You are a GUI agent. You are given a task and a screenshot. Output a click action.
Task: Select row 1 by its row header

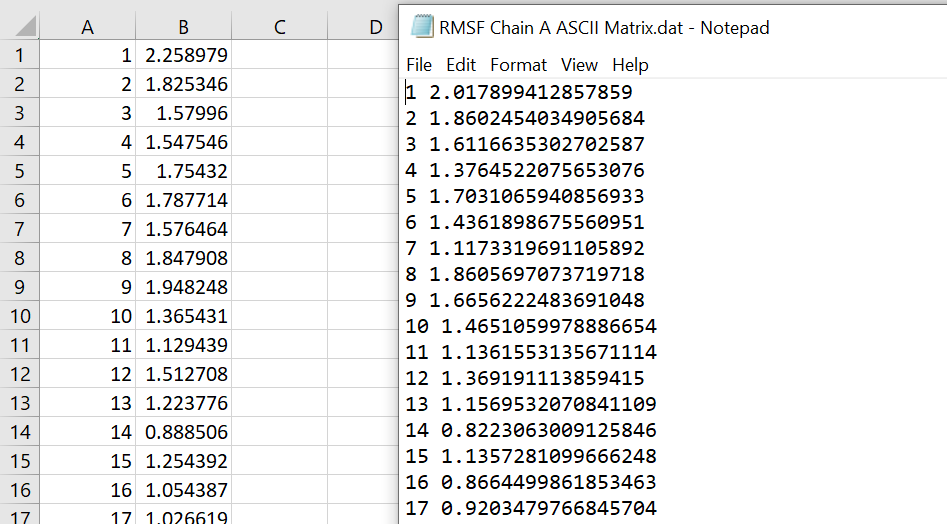click(19, 54)
